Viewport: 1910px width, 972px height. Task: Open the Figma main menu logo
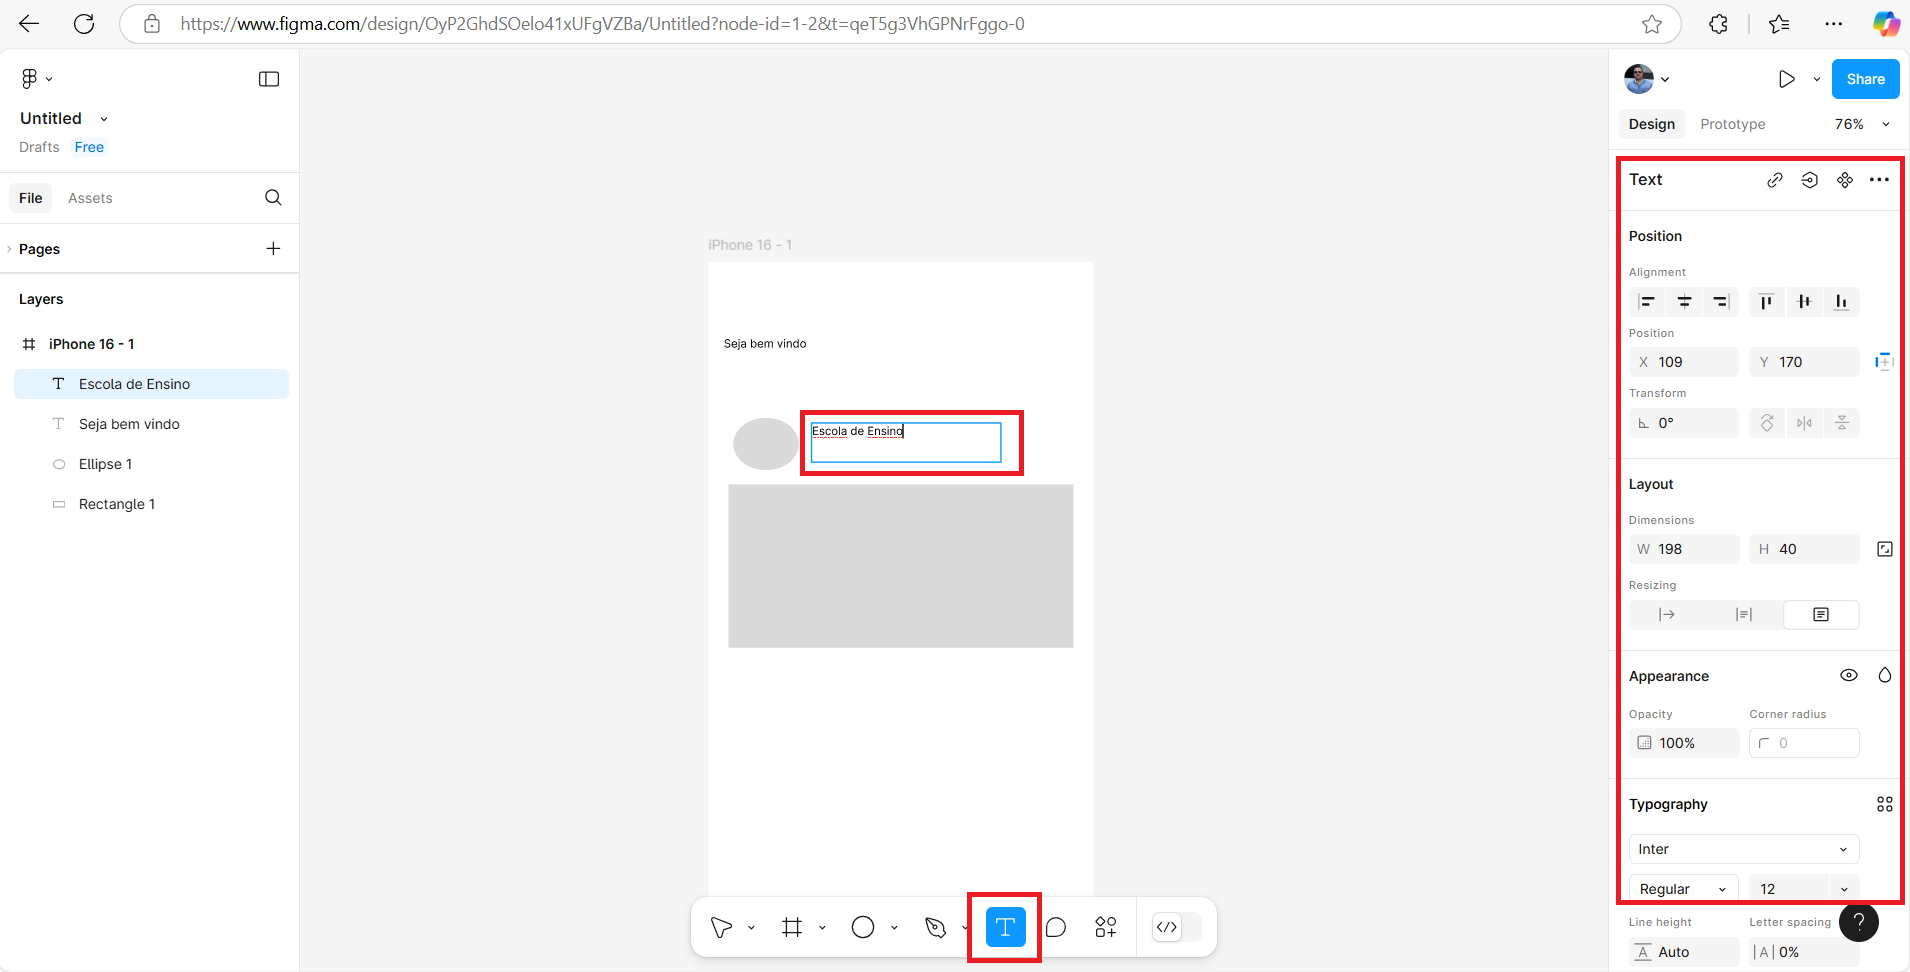coord(29,78)
